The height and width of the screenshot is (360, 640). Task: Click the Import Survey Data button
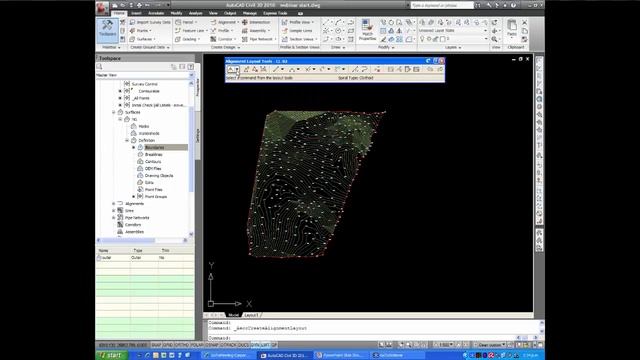(x=150, y=22)
